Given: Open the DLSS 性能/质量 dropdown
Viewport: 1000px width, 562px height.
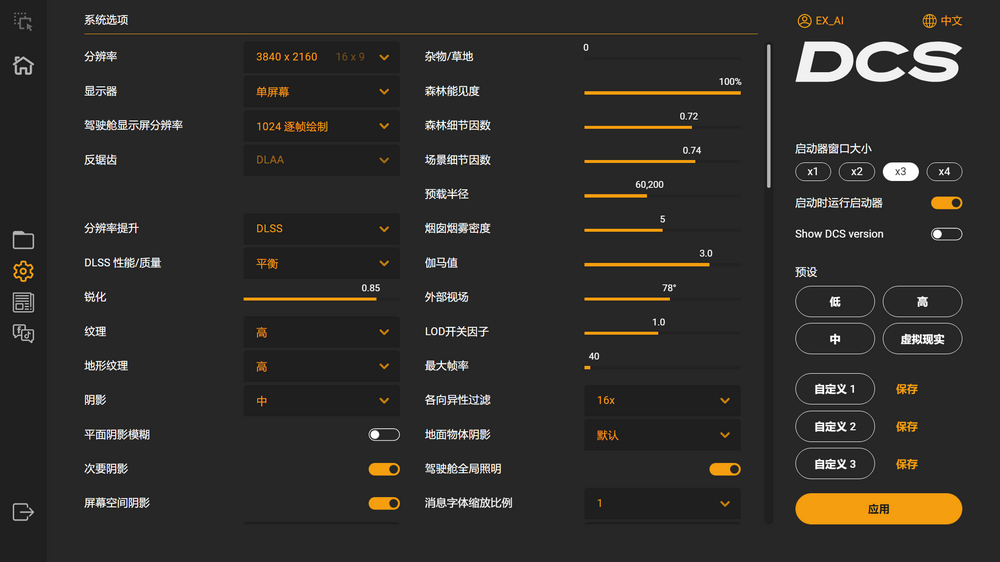Looking at the screenshot, I should (321, 263).
